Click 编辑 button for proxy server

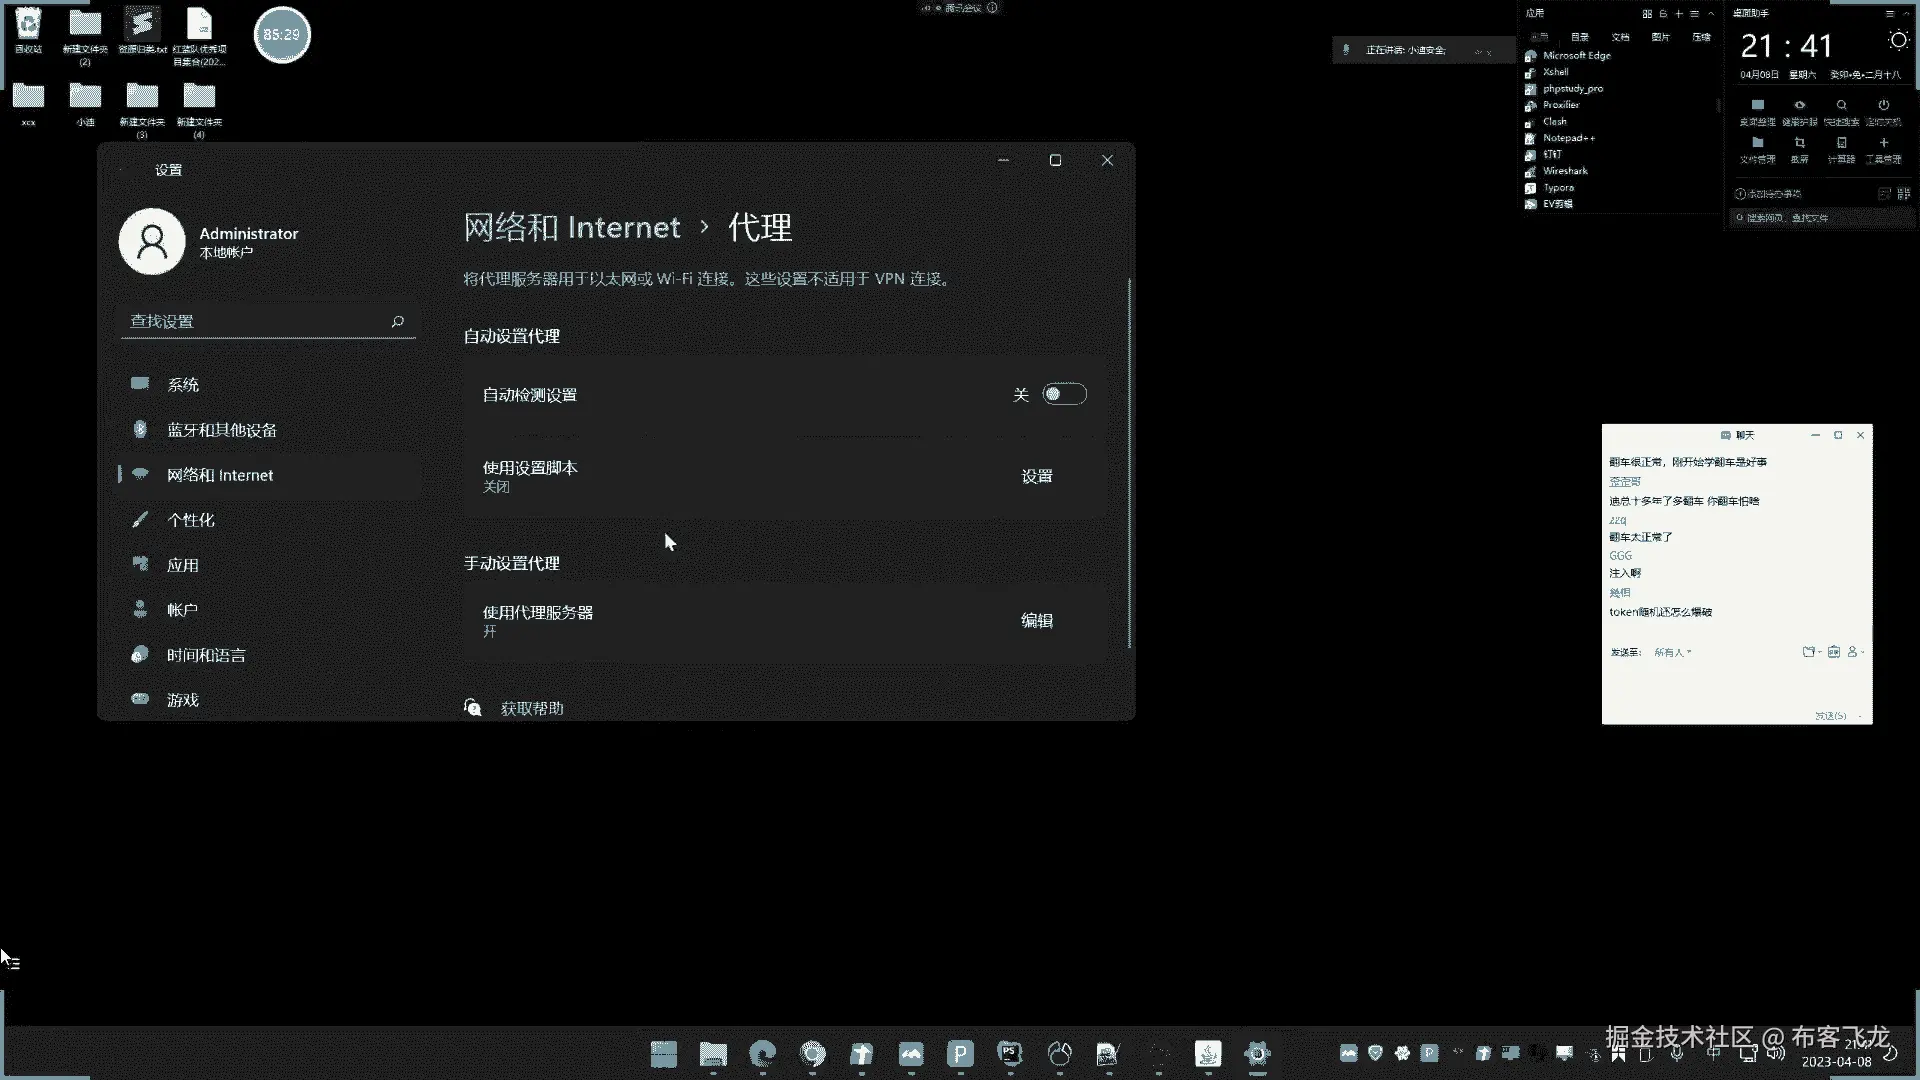click(1036, 621)
